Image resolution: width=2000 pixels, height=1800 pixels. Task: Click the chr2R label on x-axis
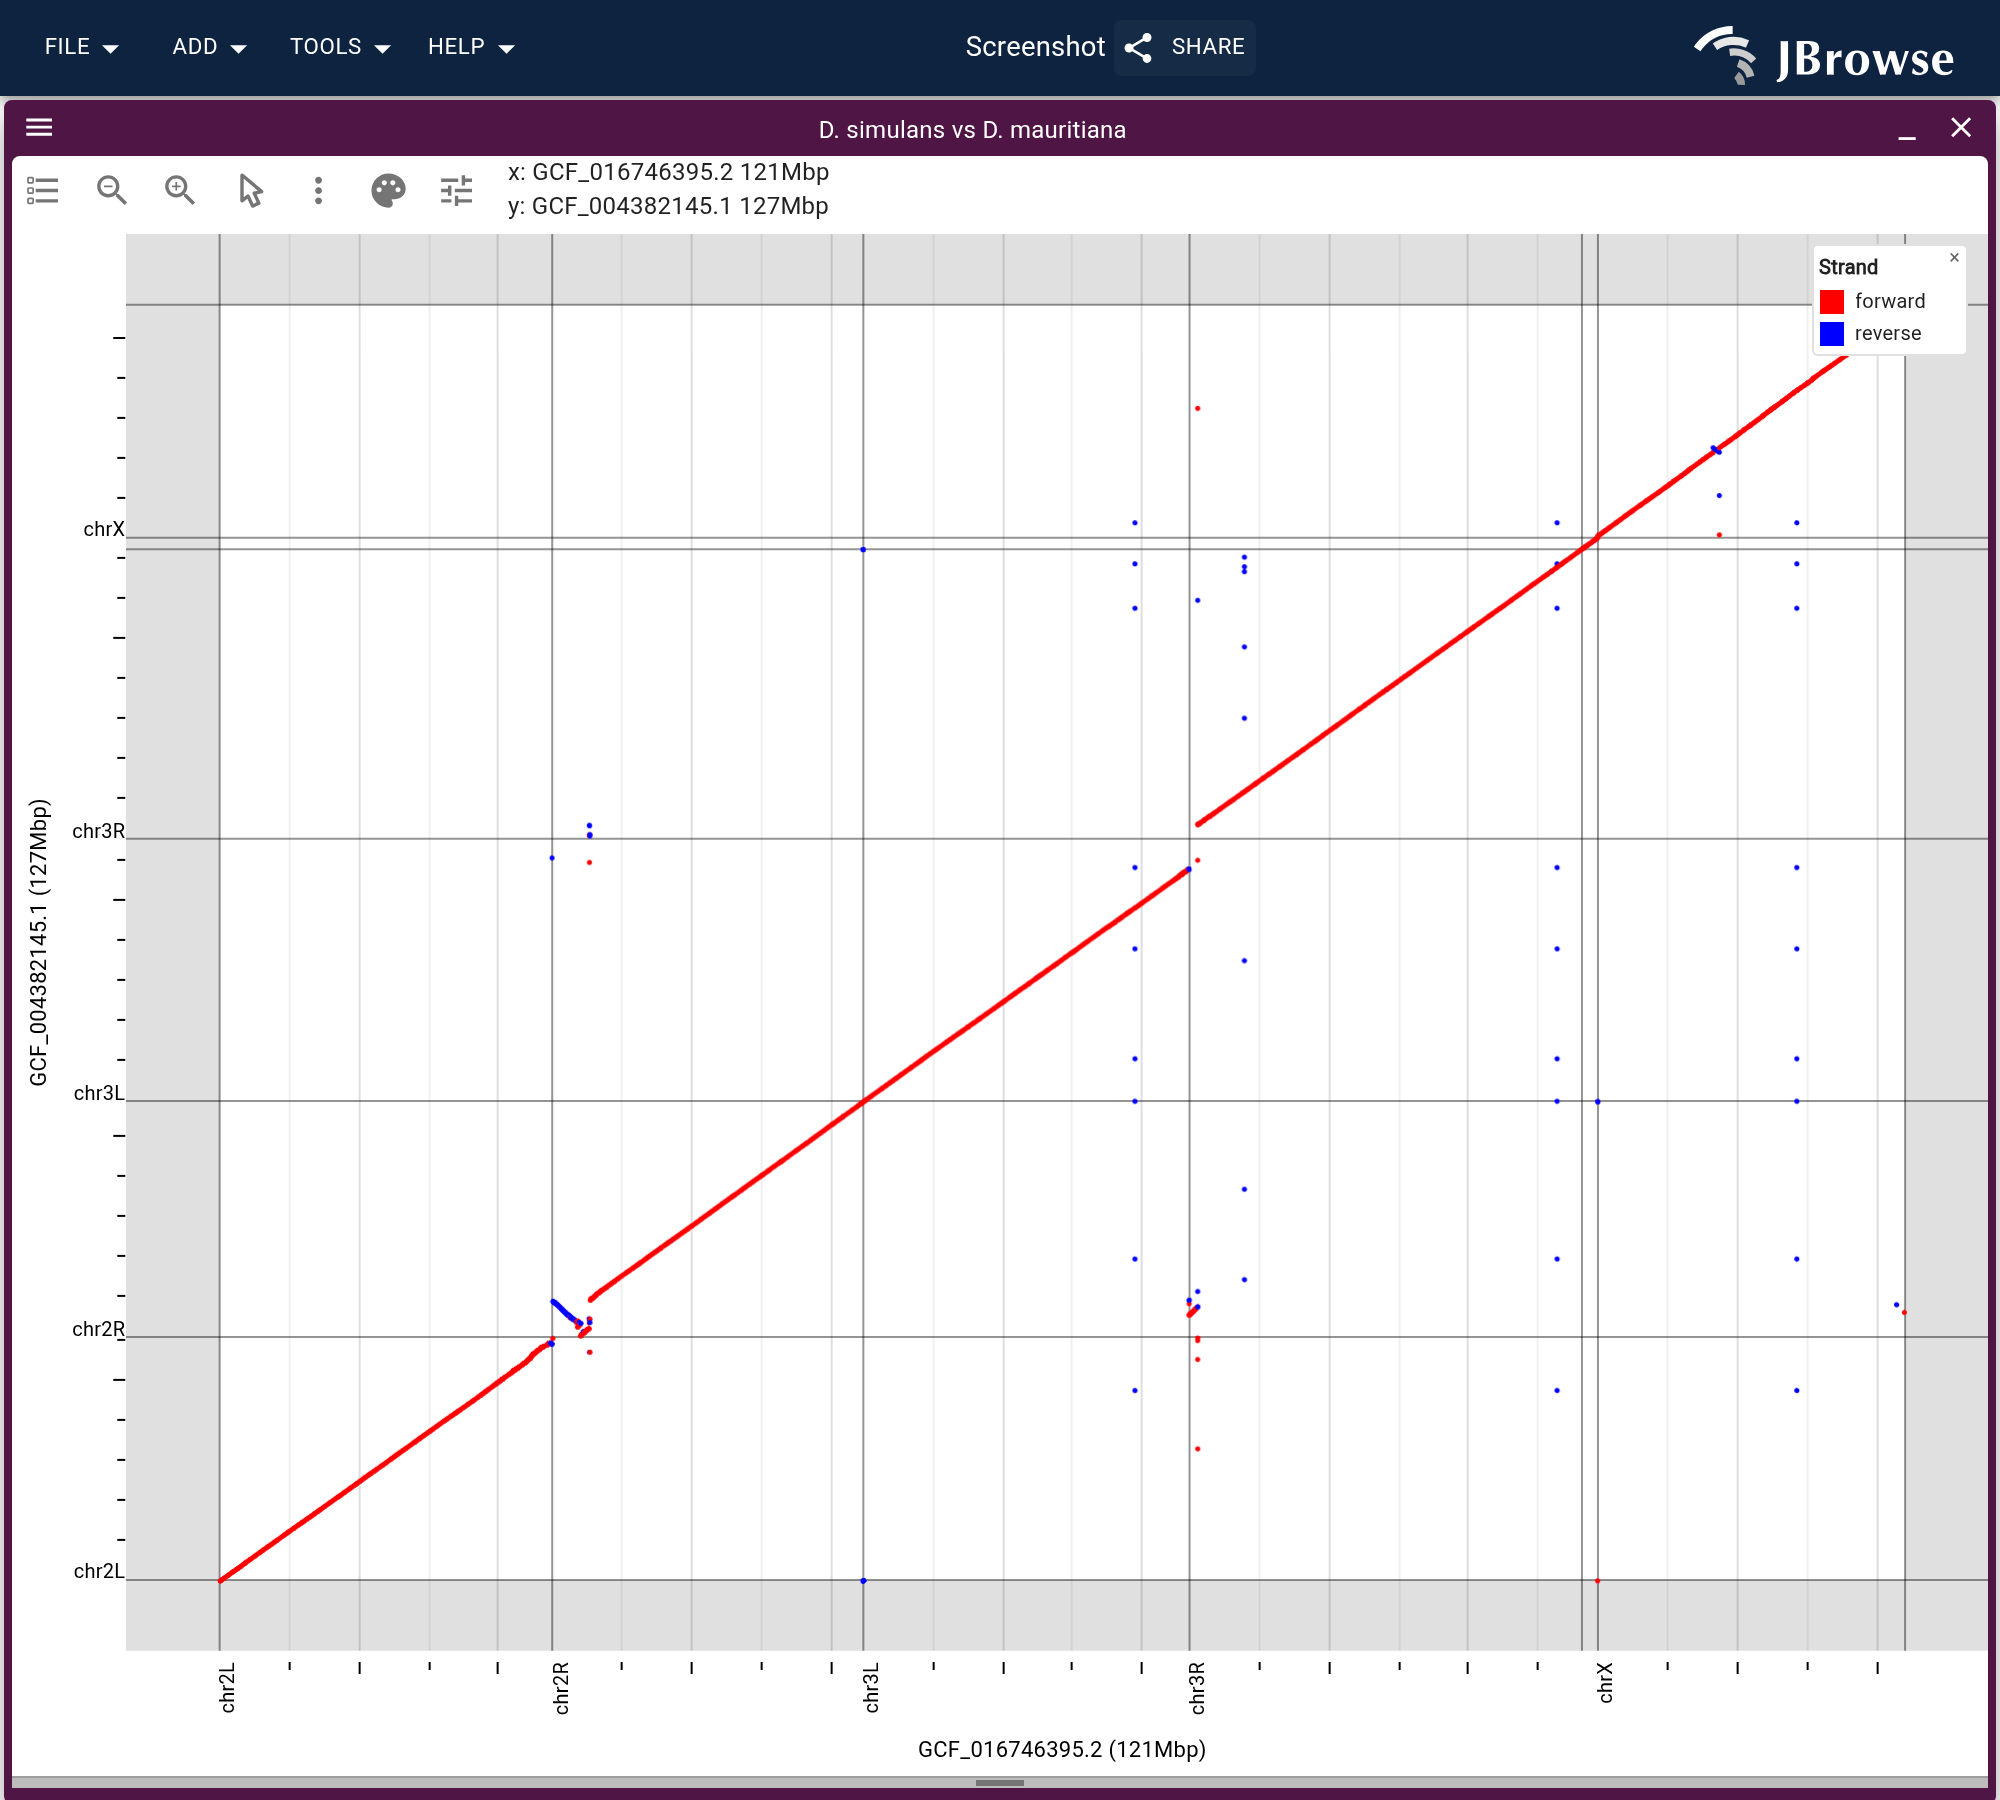click(561, 1688)
